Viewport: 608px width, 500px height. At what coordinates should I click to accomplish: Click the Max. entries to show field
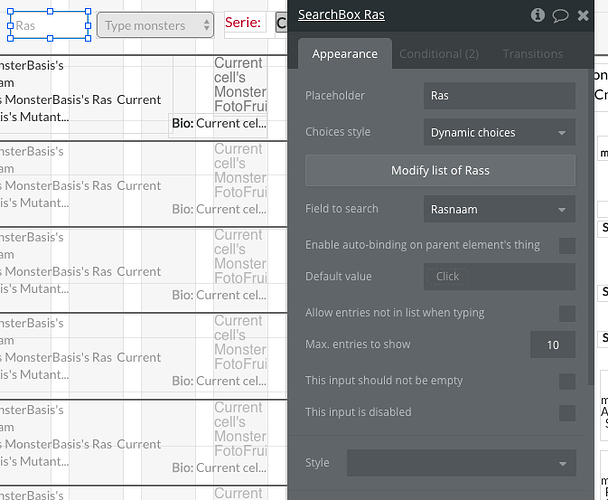(x=552, y=345)
